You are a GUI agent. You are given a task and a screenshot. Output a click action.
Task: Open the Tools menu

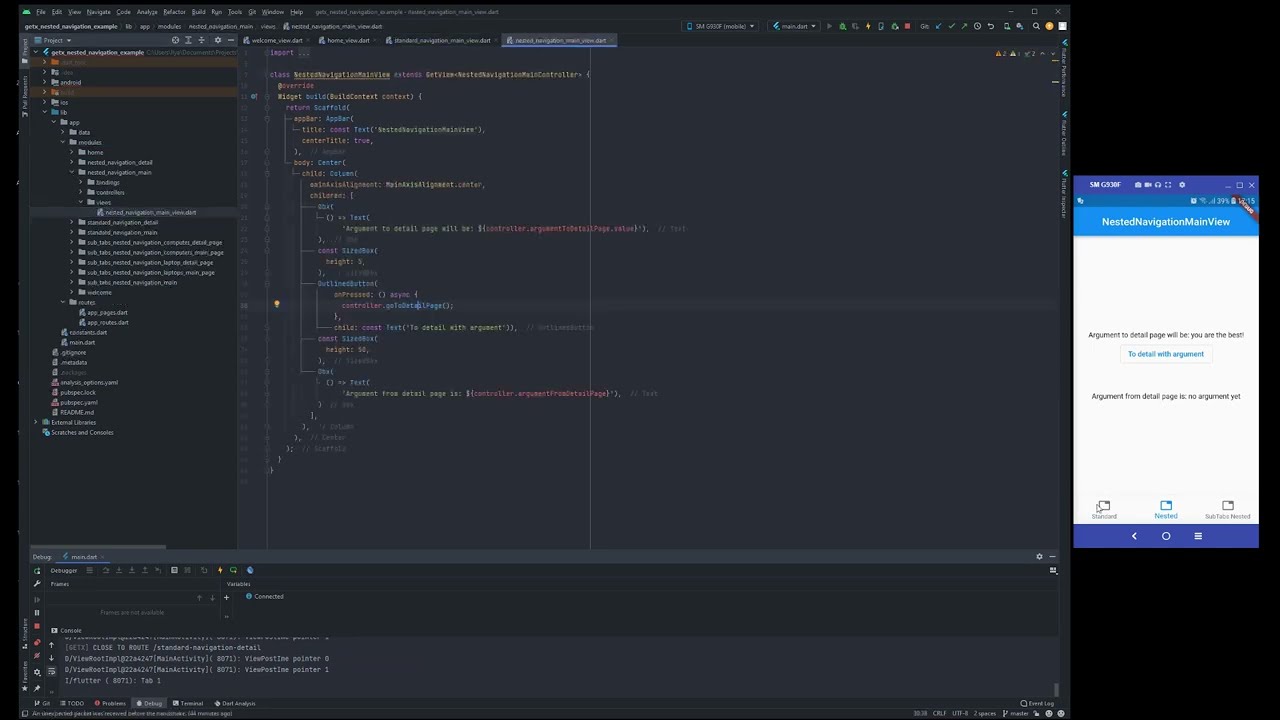tap(234, 12)
